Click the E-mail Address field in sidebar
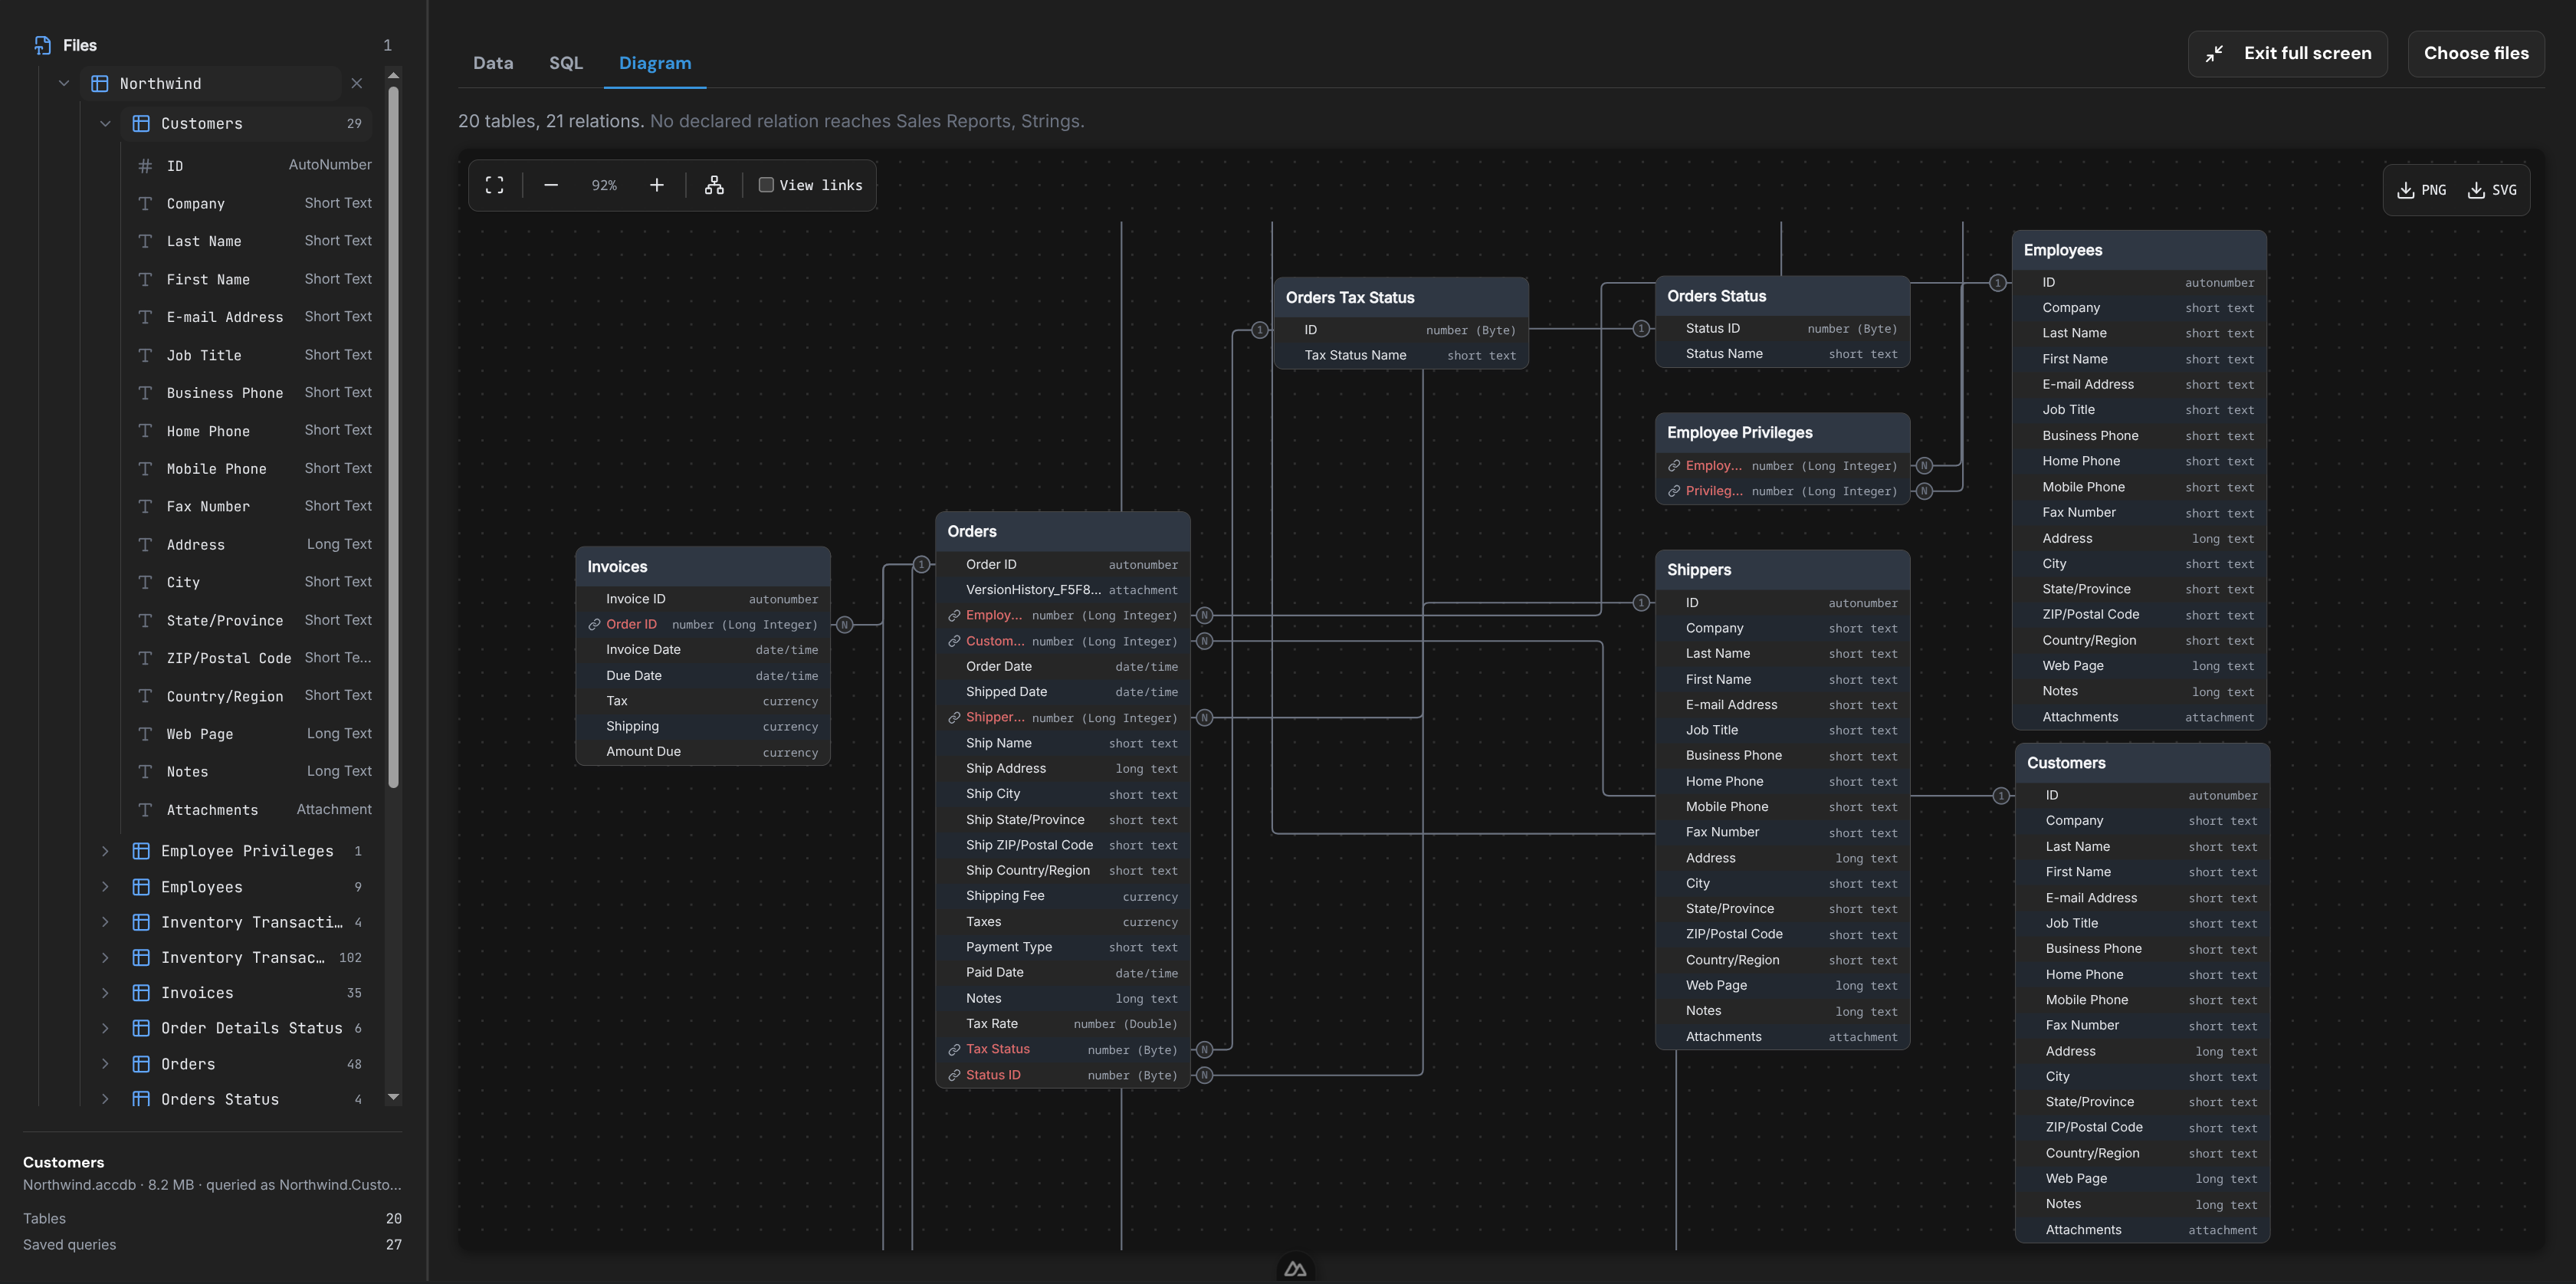The image size is (2576, 1284). point(254,317)
